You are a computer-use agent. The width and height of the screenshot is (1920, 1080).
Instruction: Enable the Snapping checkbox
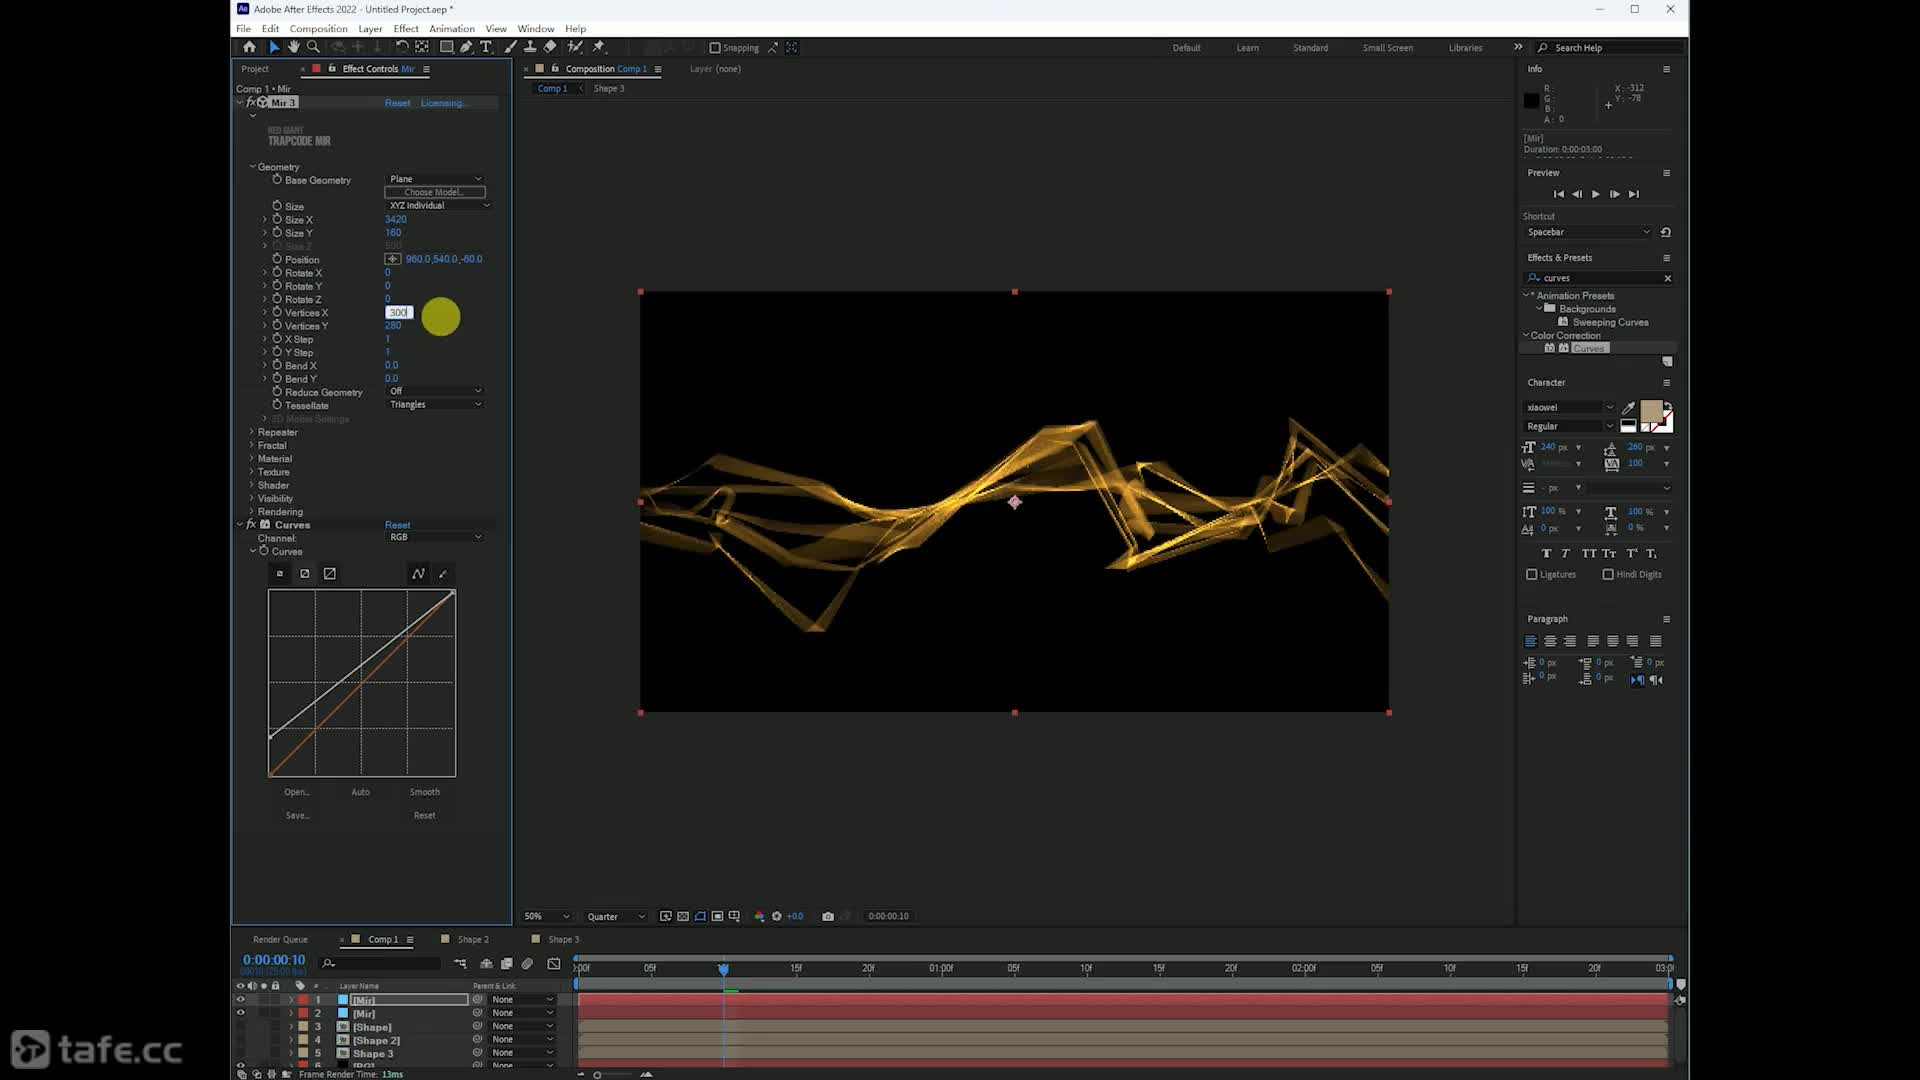[x=714, y=48]
